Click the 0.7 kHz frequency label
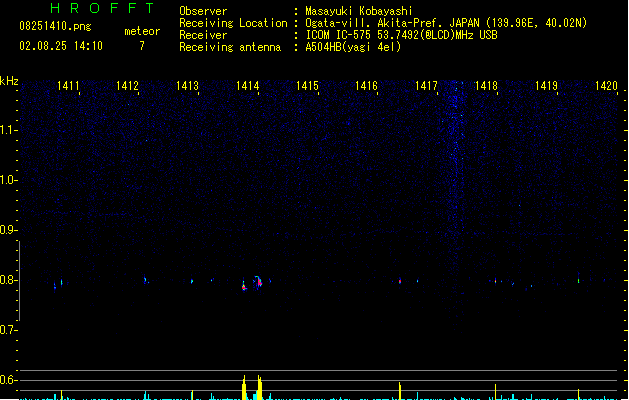The height and width of the screenshot is (400, 629). pos(8,330)
